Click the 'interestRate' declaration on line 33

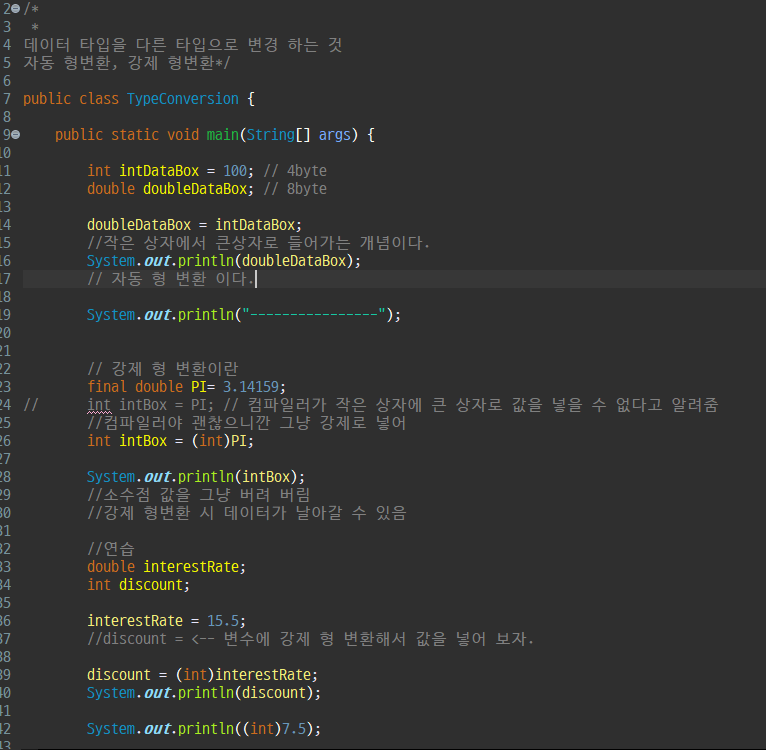coord(191,567)
